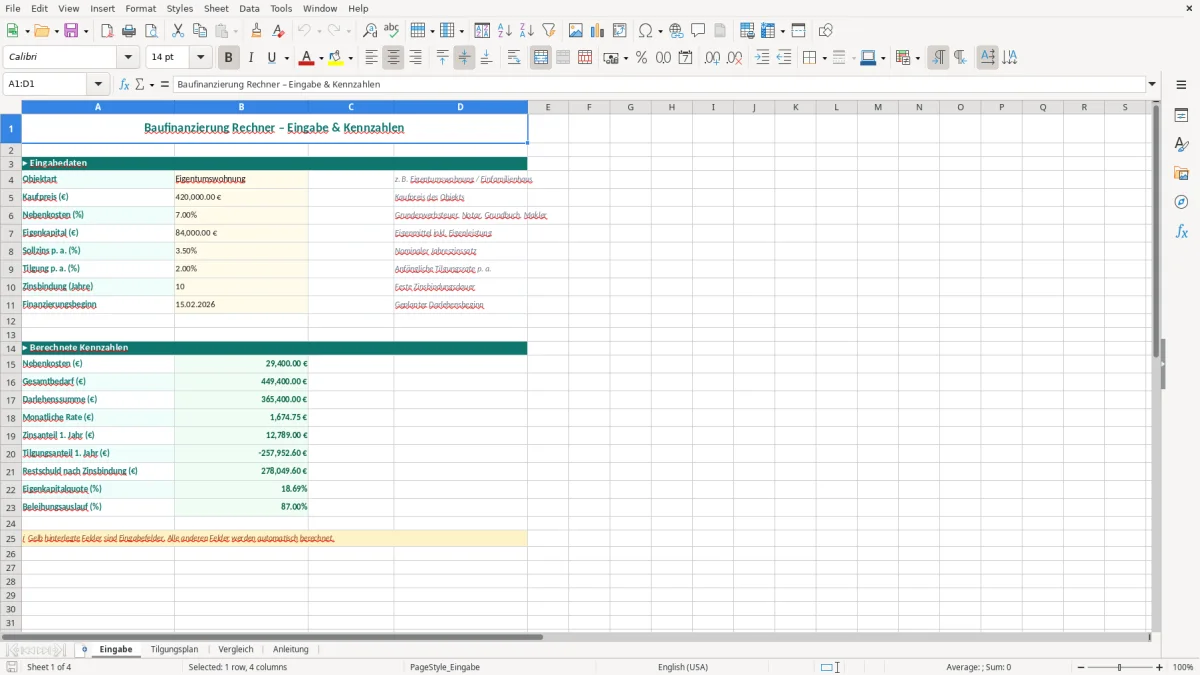
Task: Click the formula input line
Action: click(659, 84)
